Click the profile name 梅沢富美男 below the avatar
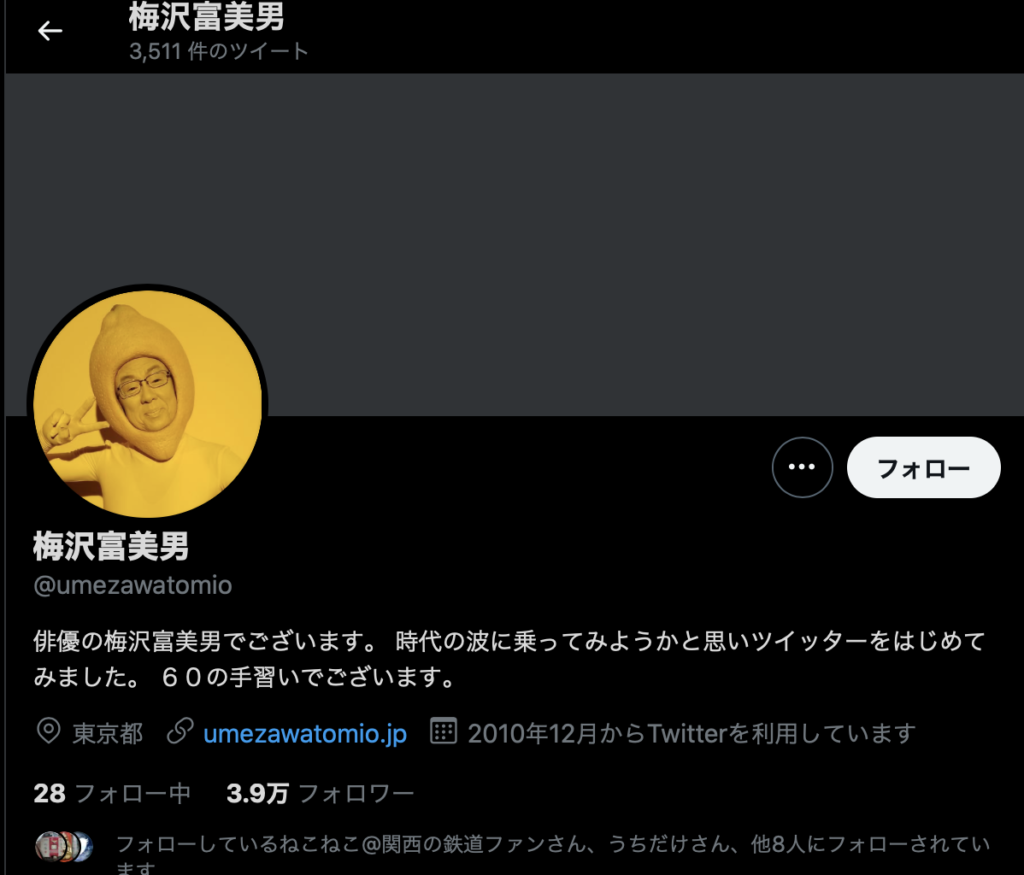1024x875 pixels. (x=111, y=547)
